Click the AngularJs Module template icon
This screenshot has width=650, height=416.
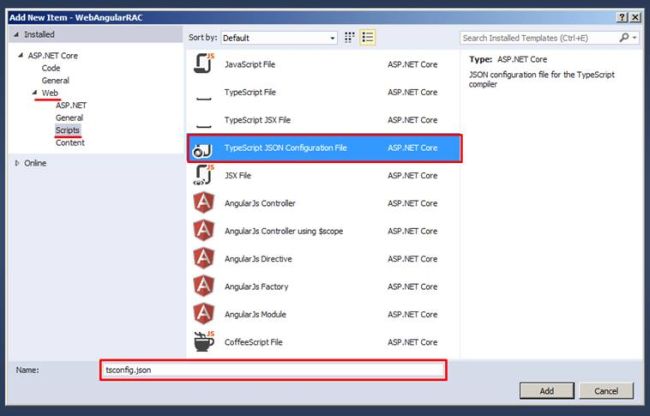click(204, 314)
